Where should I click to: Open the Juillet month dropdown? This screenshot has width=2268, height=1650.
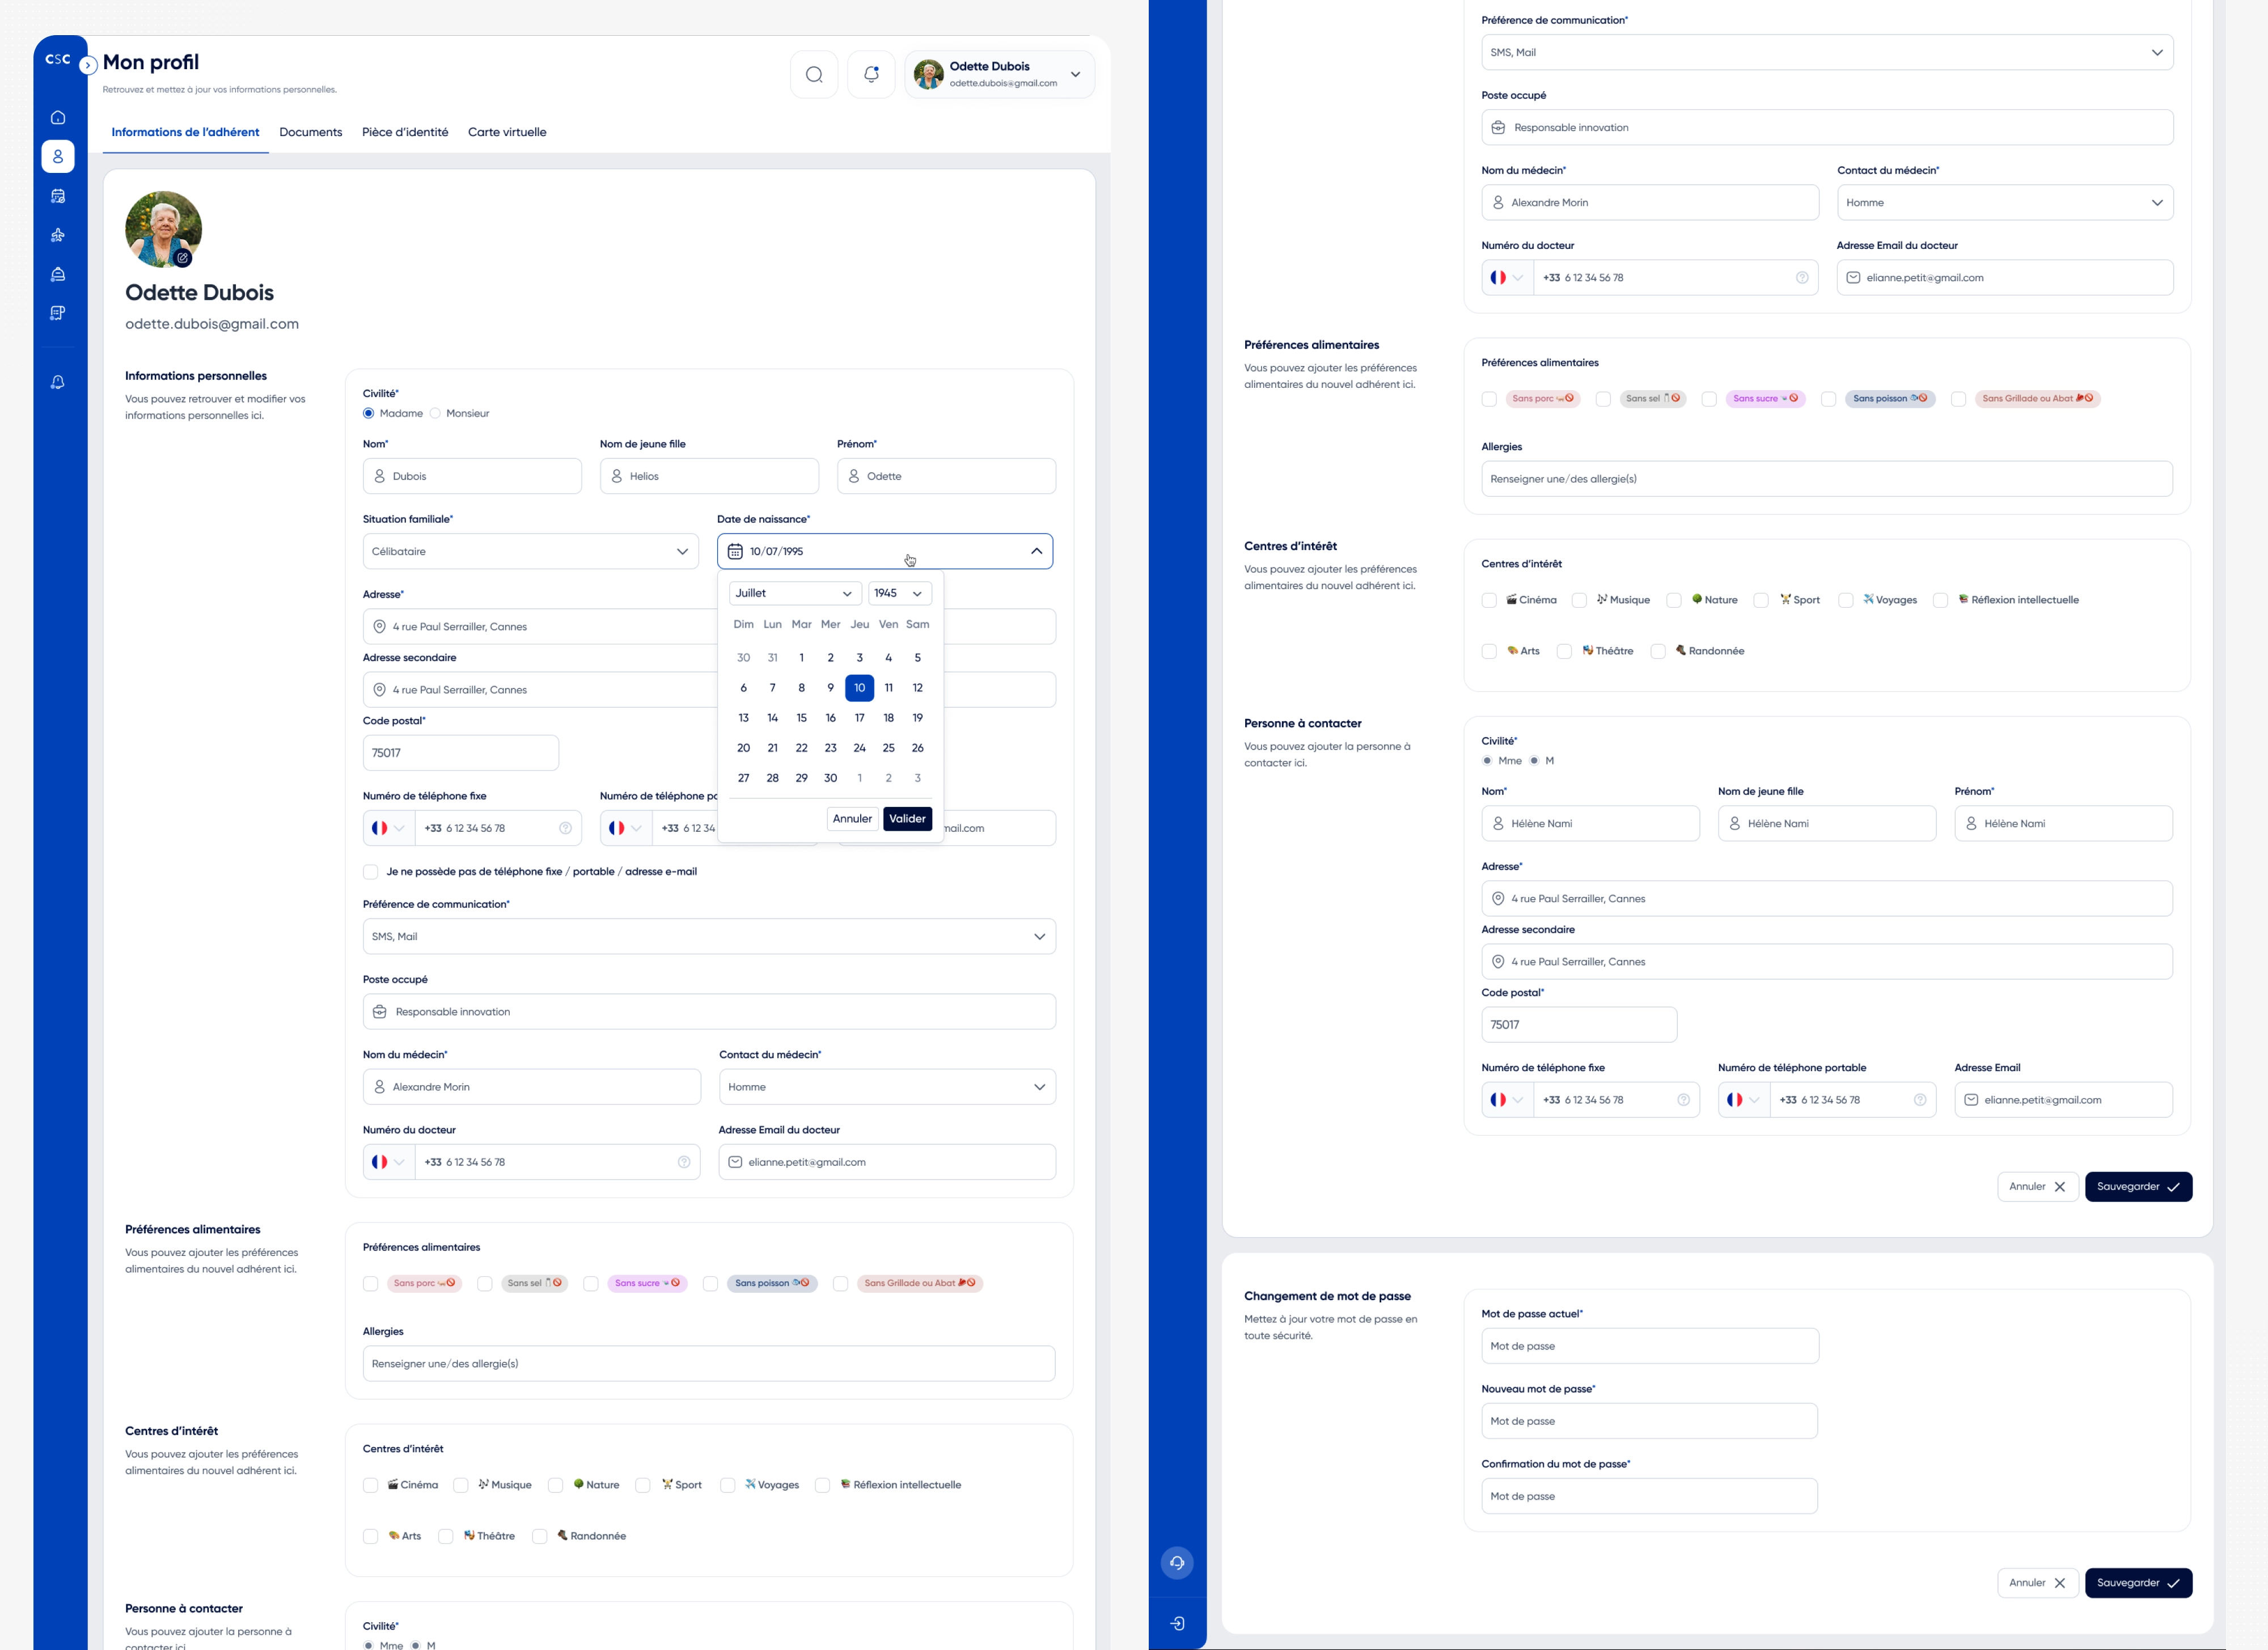[795, 593]
